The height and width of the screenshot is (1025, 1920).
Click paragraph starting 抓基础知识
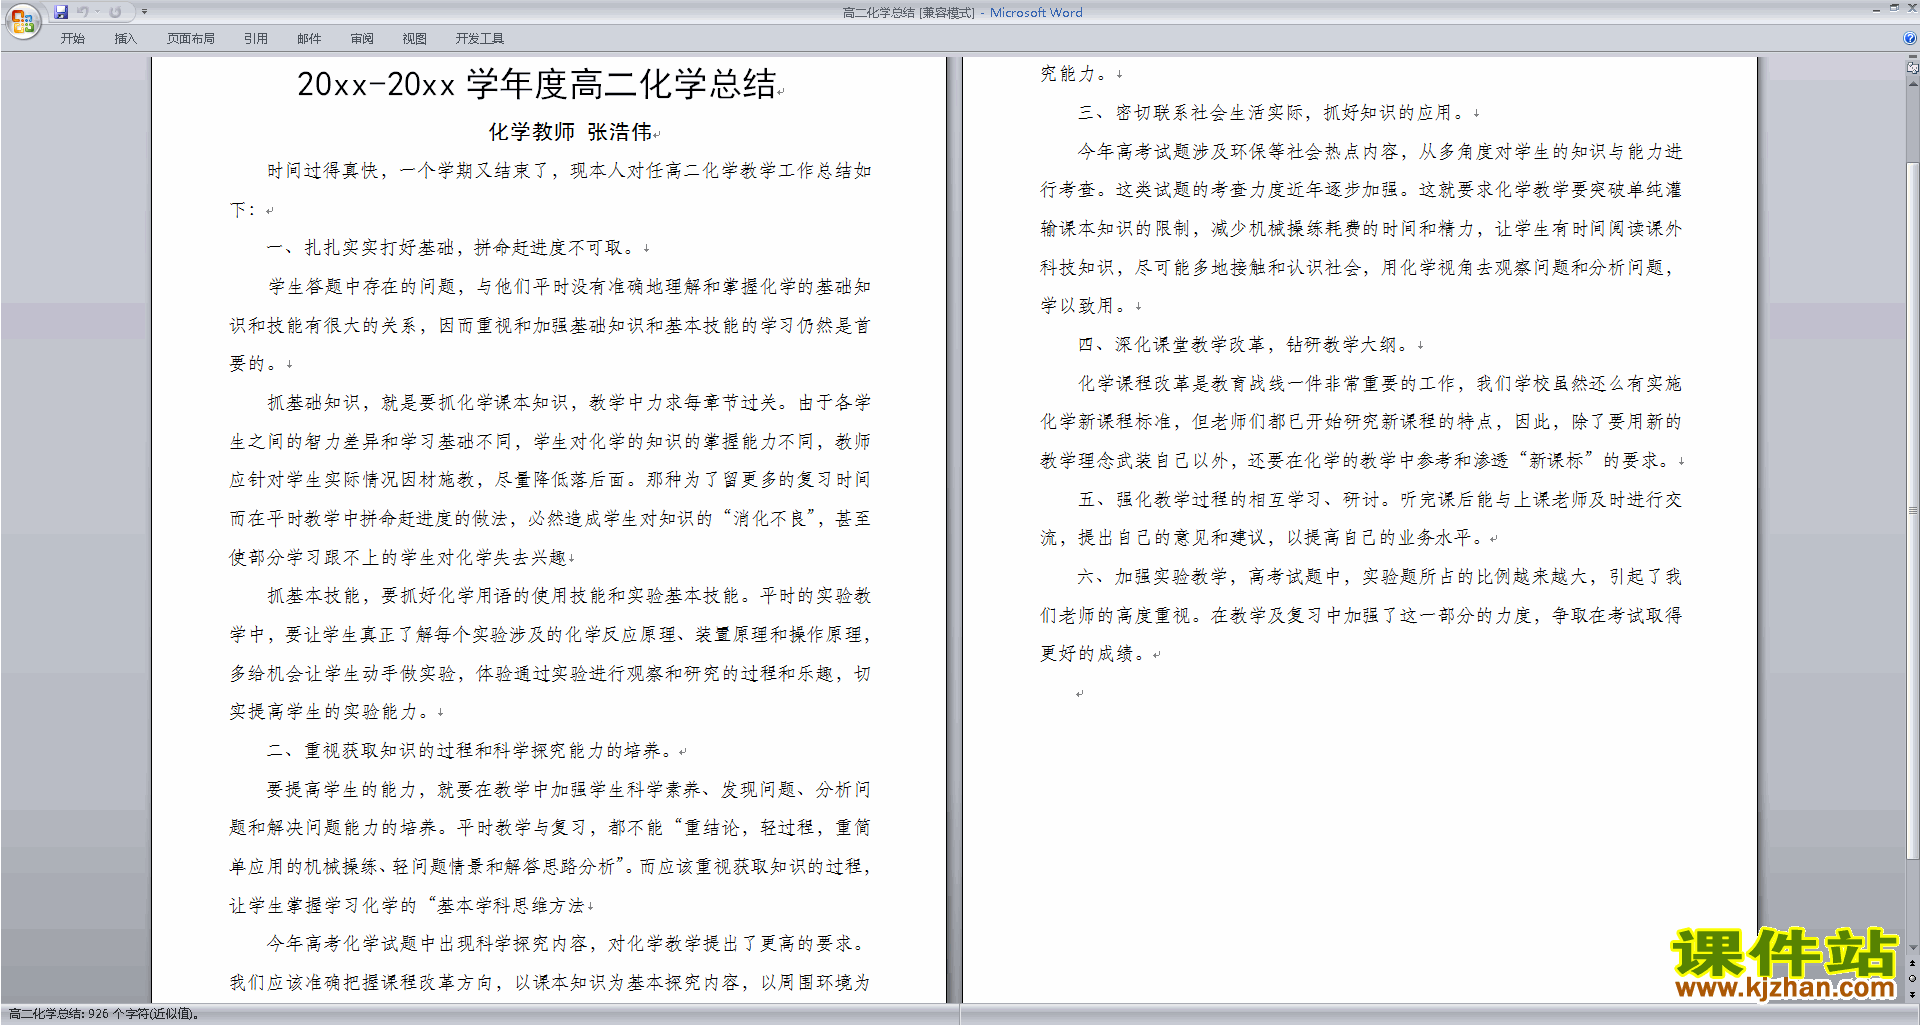pos(550,480)
